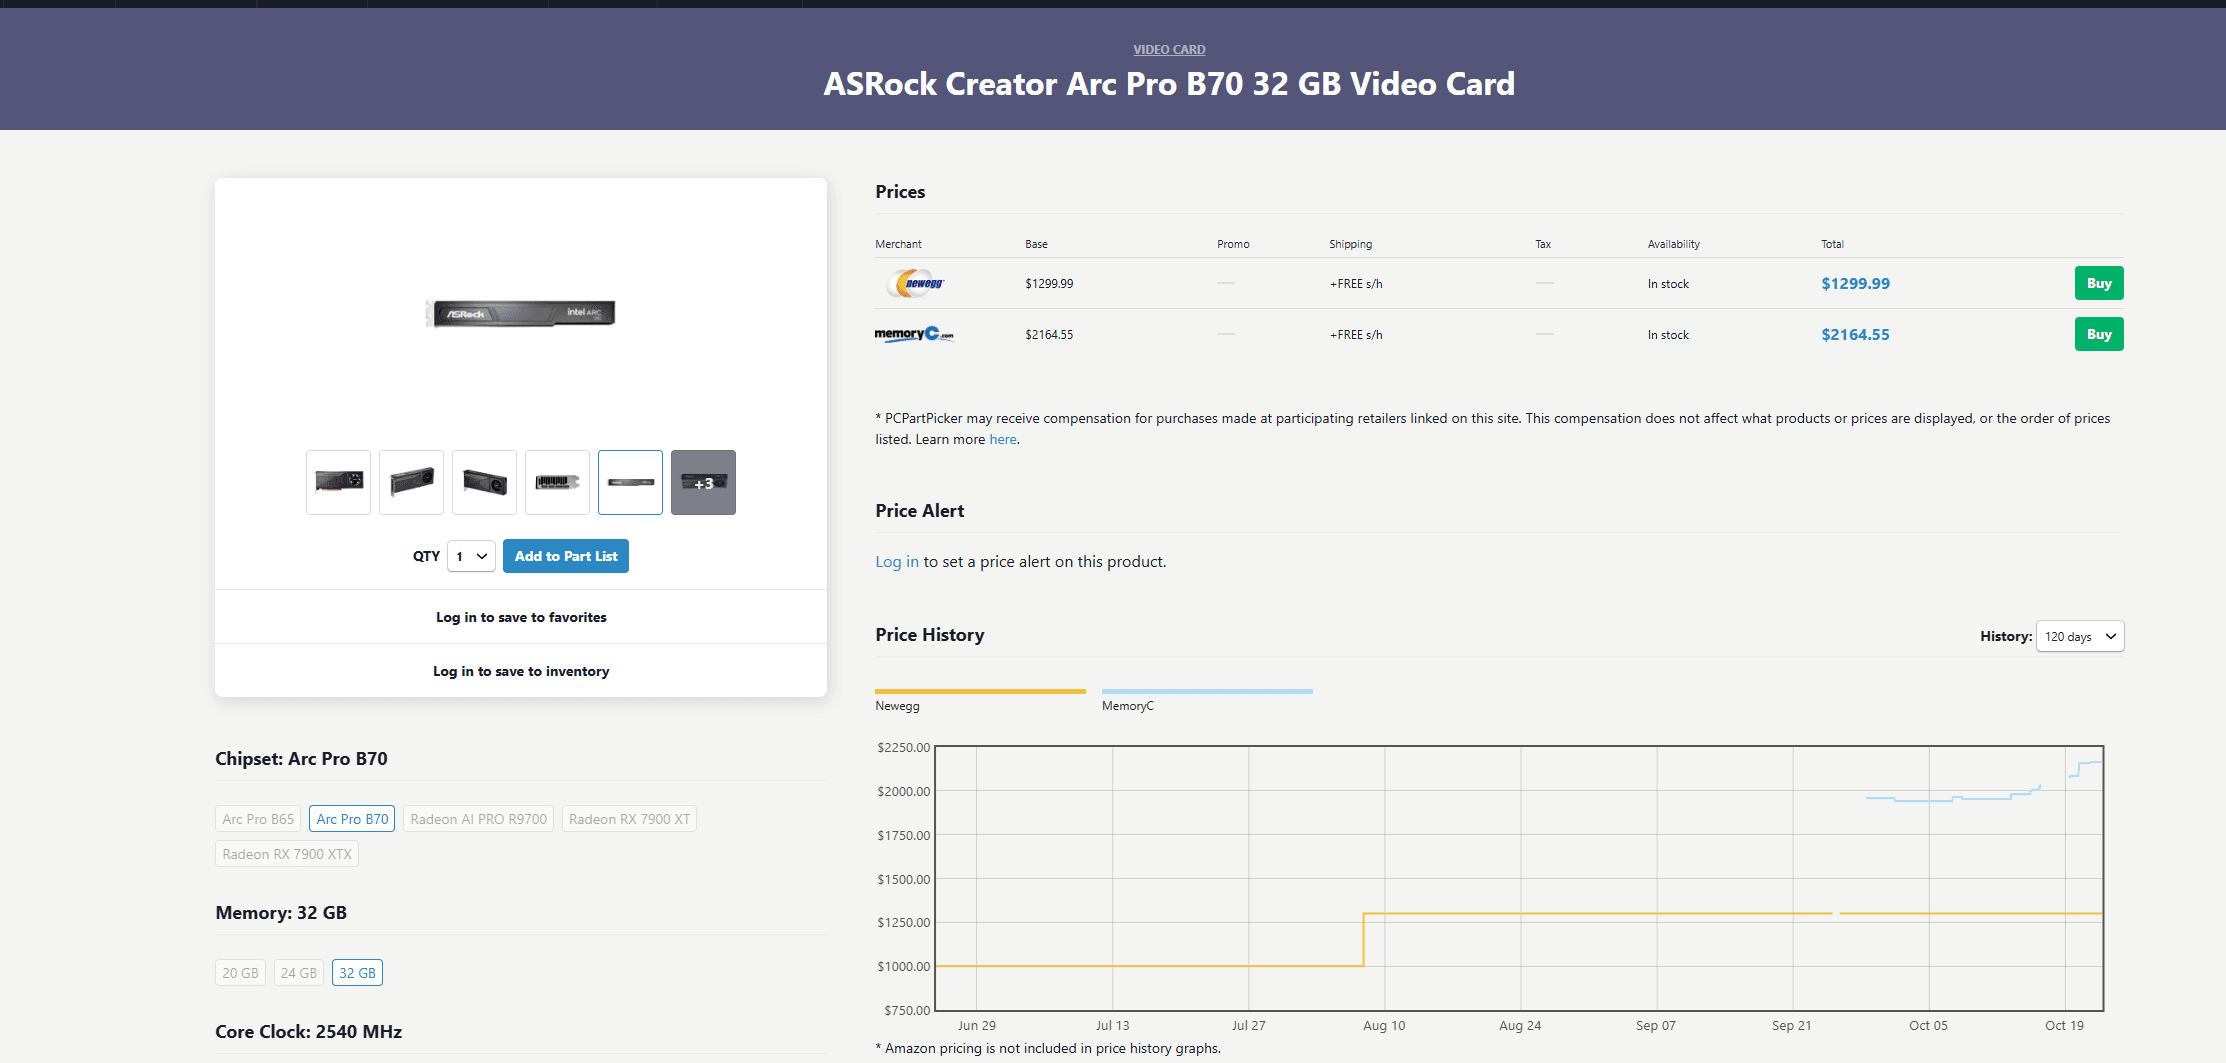Buy from Newegg at $1299.99
Image resolution: width=2226 pixels, height=1063 pixels.
click(2099, 283)
